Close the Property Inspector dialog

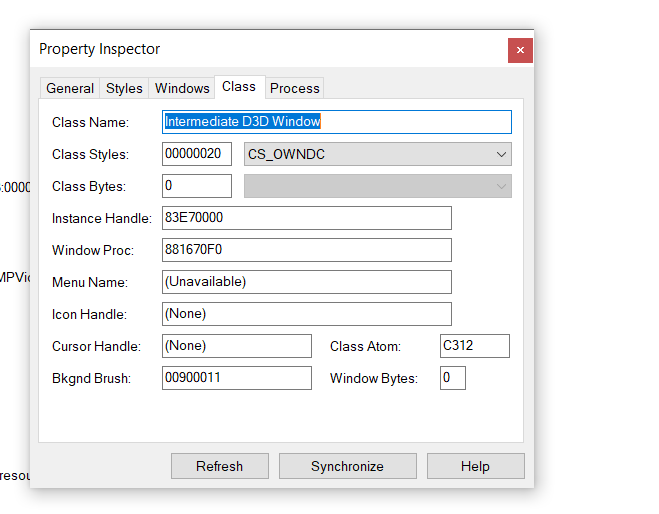click(520, 50)
